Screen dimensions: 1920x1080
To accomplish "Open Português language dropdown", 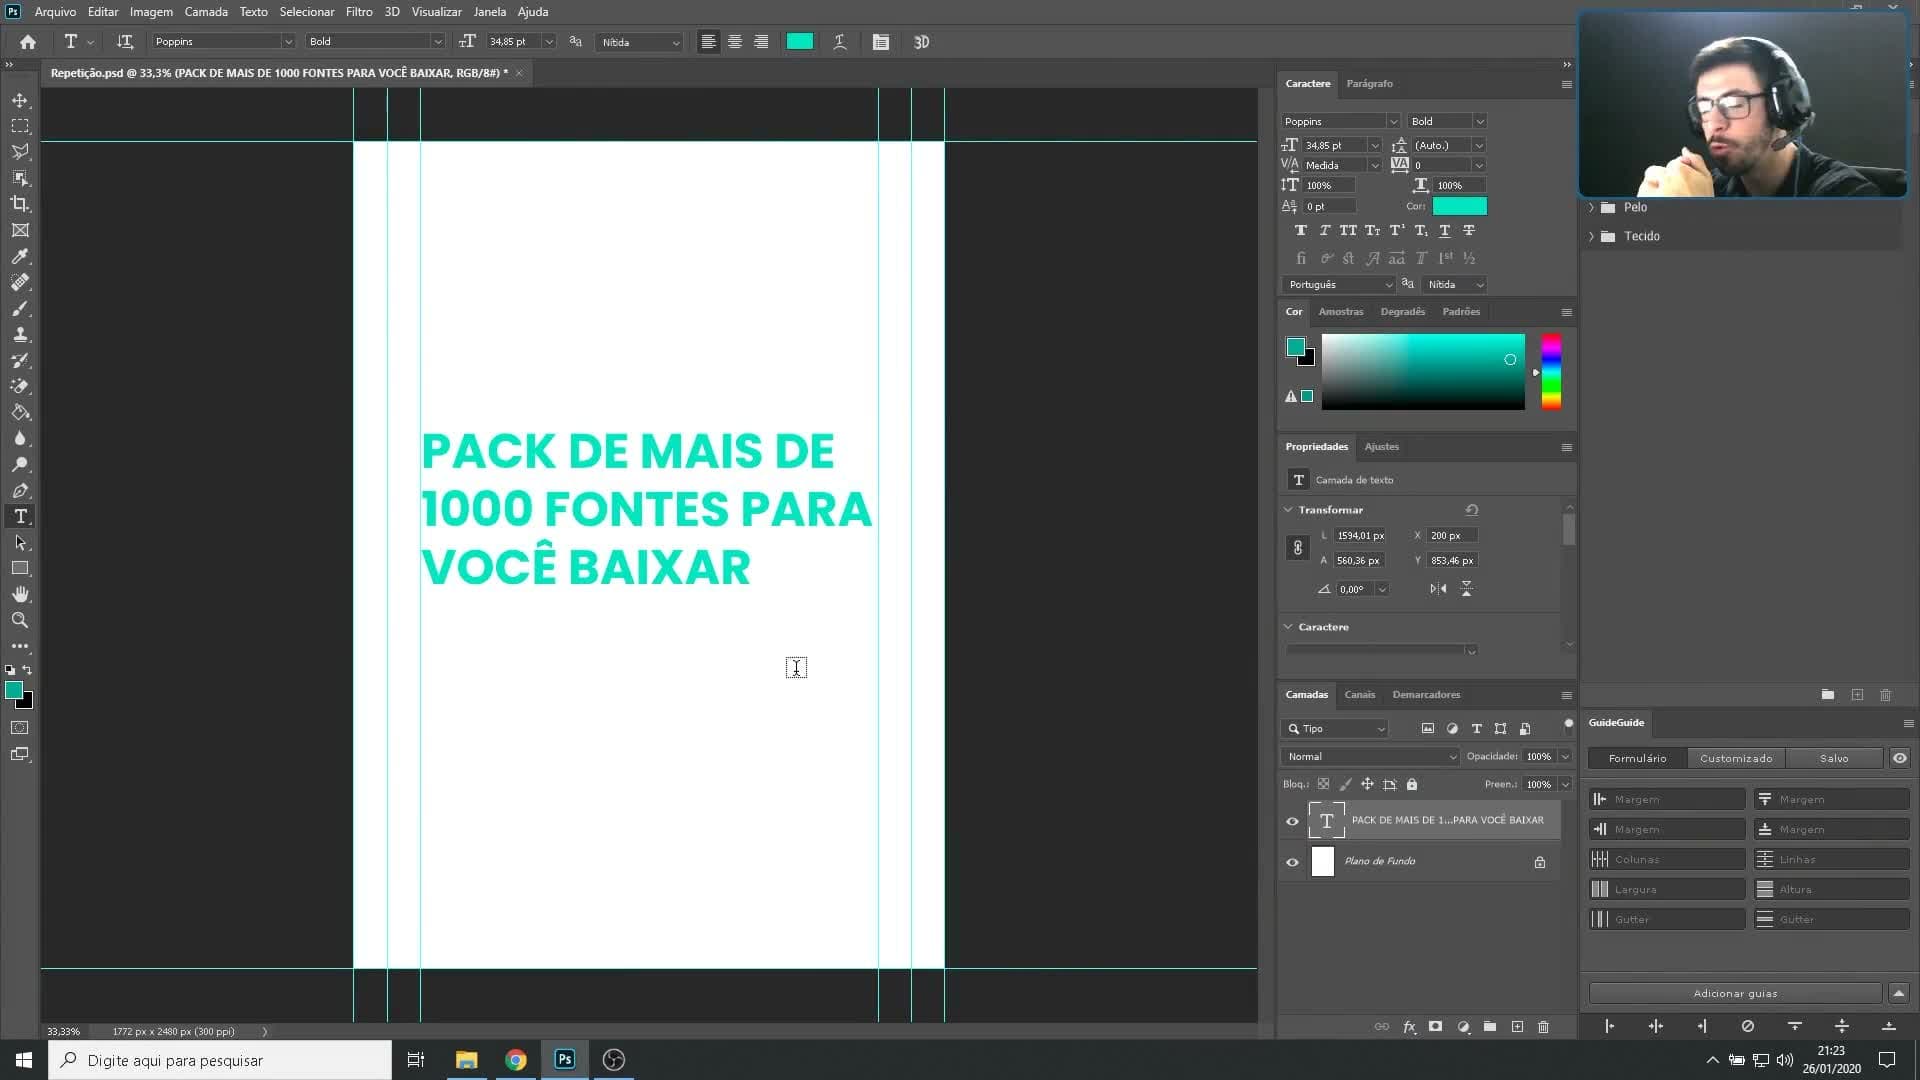I will pos(1338,285).
